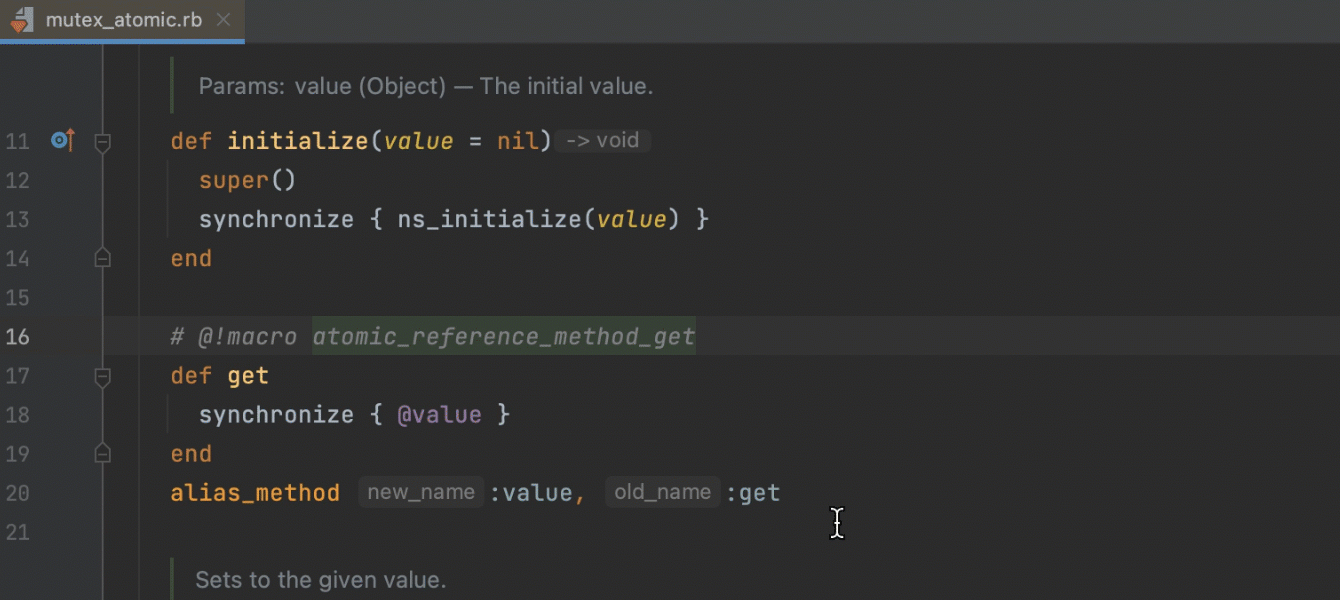Collapse the initialize method using its fold marker

[102, 142]
